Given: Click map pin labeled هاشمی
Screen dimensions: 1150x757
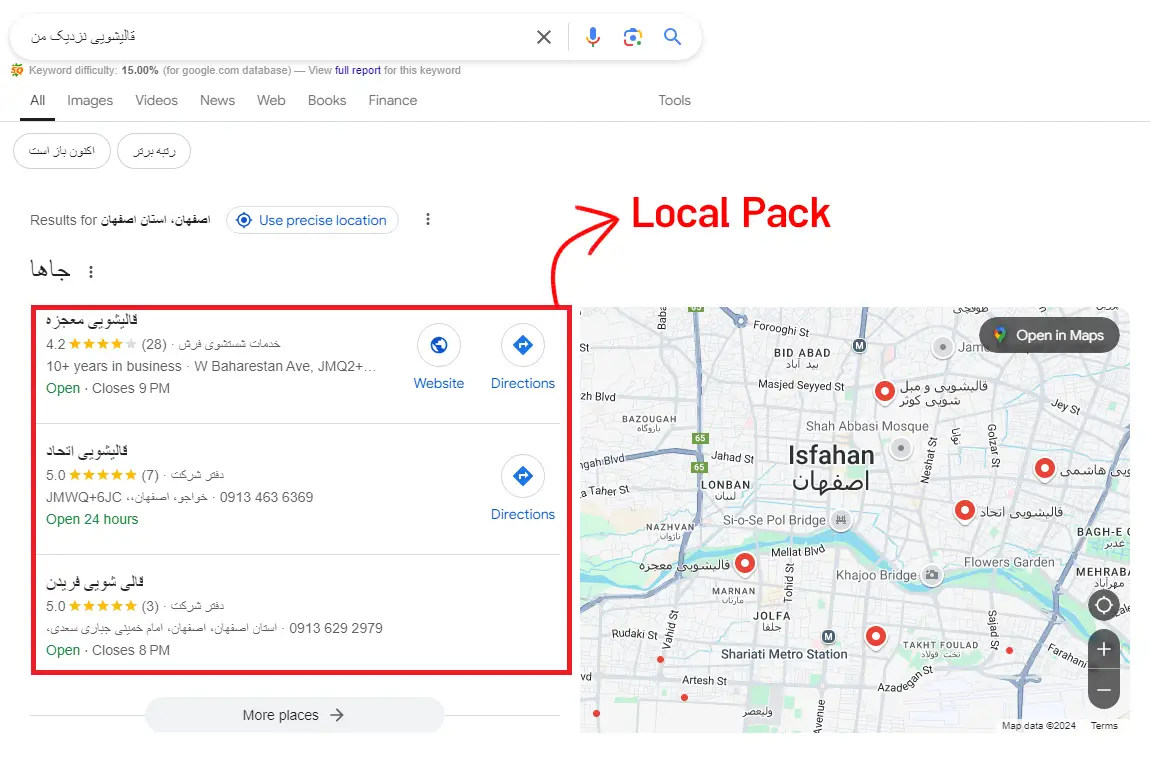Looking at the screenshot, I should point(1045,468).
